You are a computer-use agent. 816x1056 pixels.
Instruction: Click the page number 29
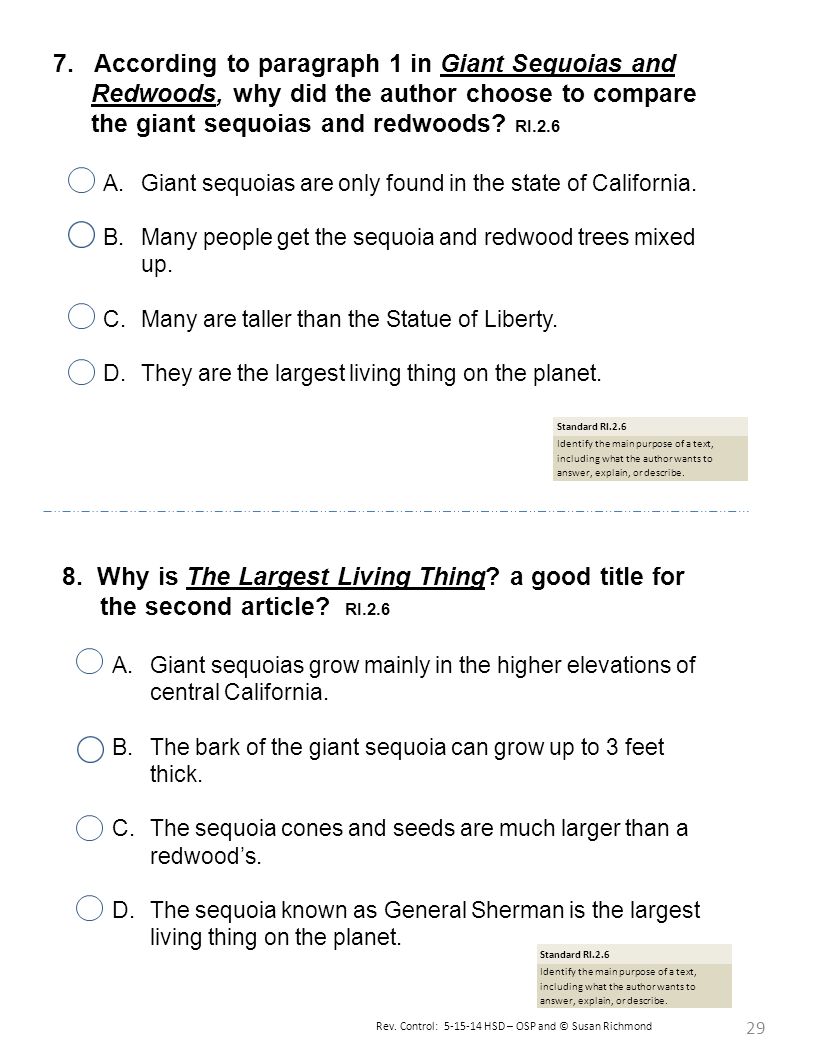(755, 1028)
